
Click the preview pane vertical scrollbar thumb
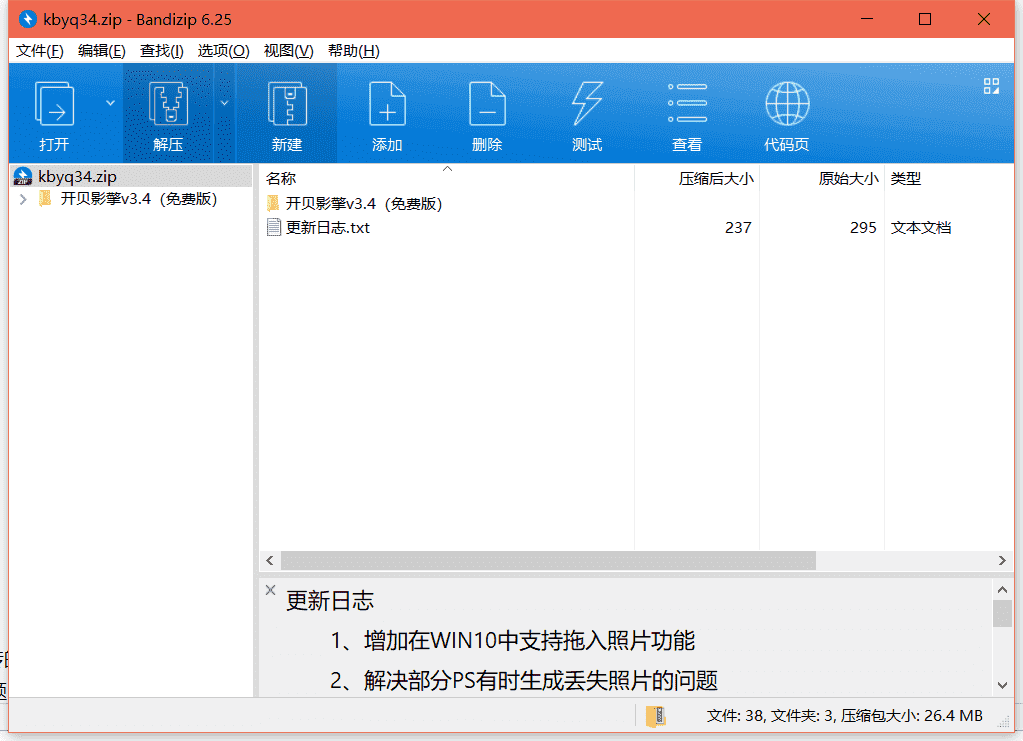pos(1002,613)
